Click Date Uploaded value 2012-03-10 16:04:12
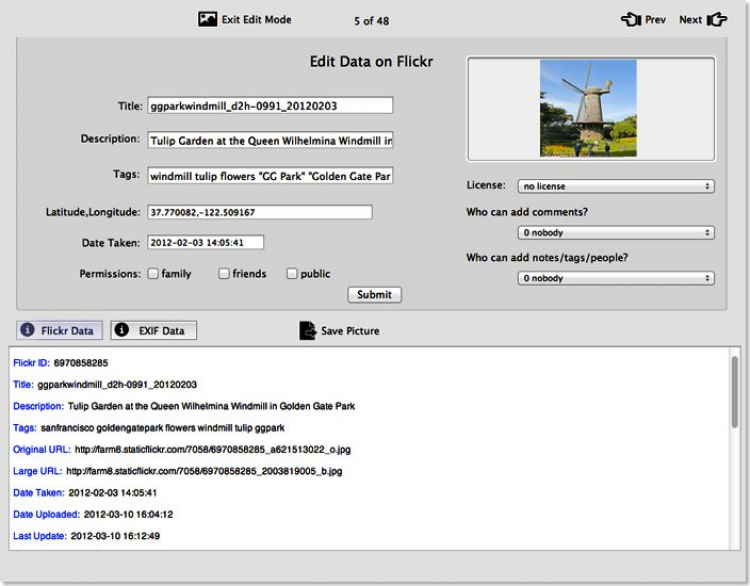The height and width of the screenshot is (586, 750). tap(129, 515)
